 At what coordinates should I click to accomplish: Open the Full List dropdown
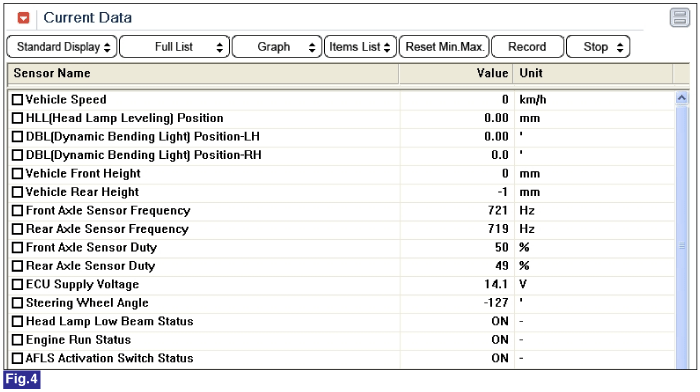tap(175, 47)
